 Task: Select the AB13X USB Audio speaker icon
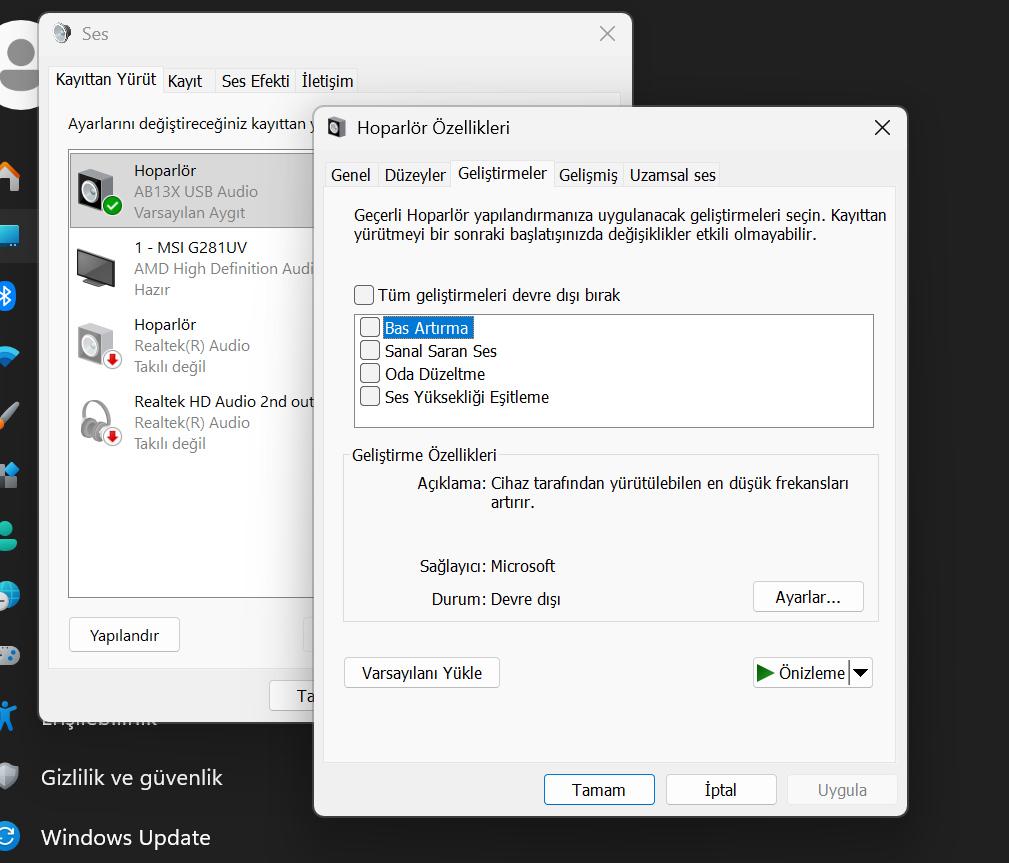99,191
